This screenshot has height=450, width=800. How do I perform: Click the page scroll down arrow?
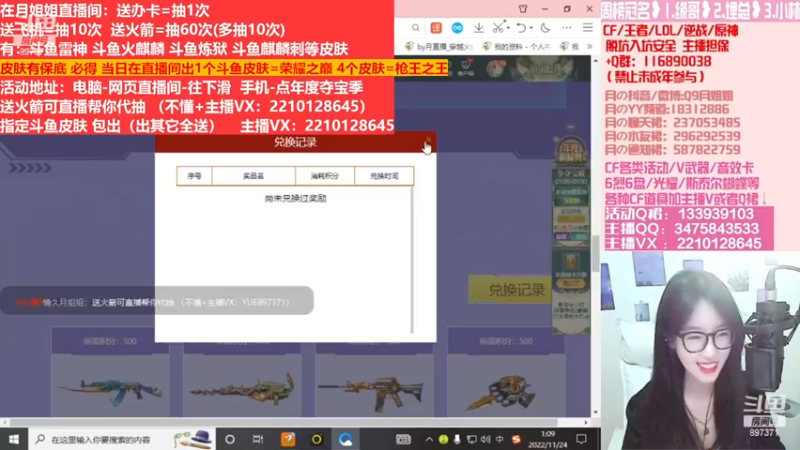tap(595, 412)
